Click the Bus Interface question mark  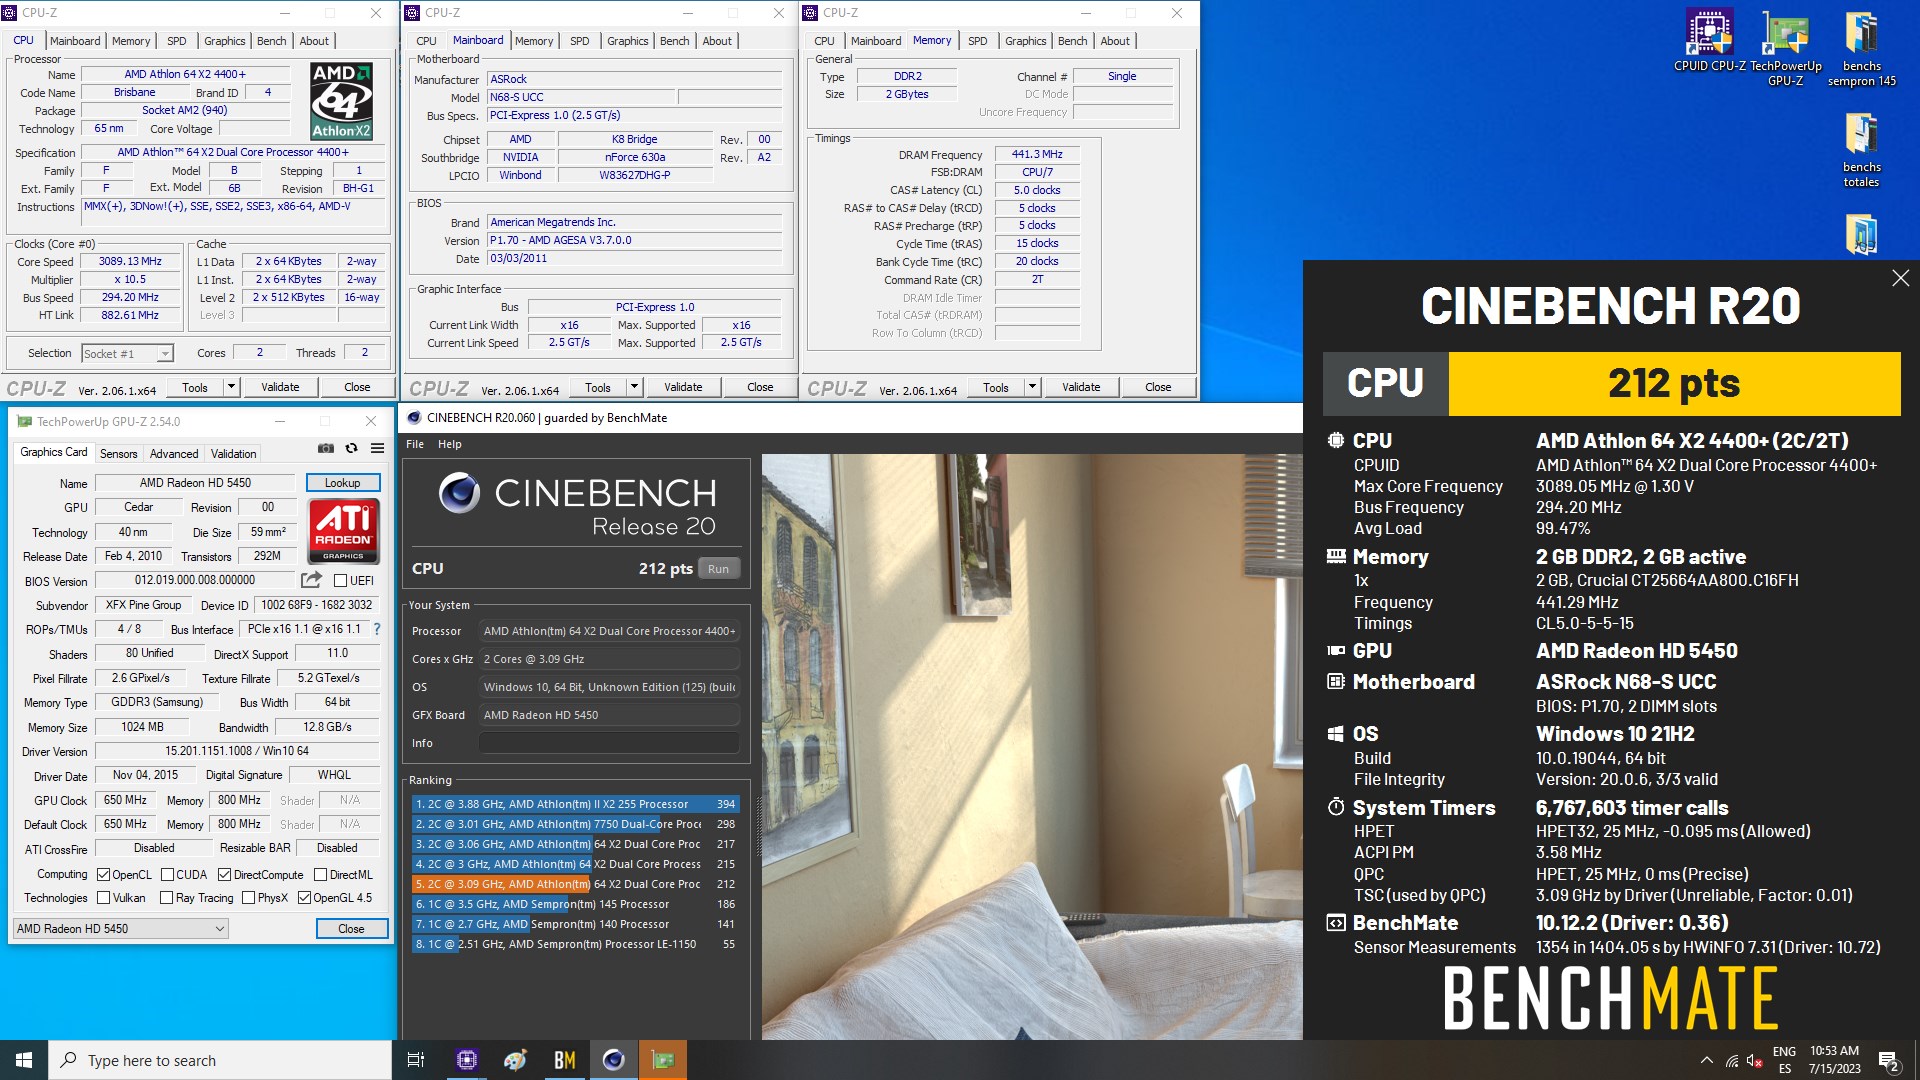[377, 629]
